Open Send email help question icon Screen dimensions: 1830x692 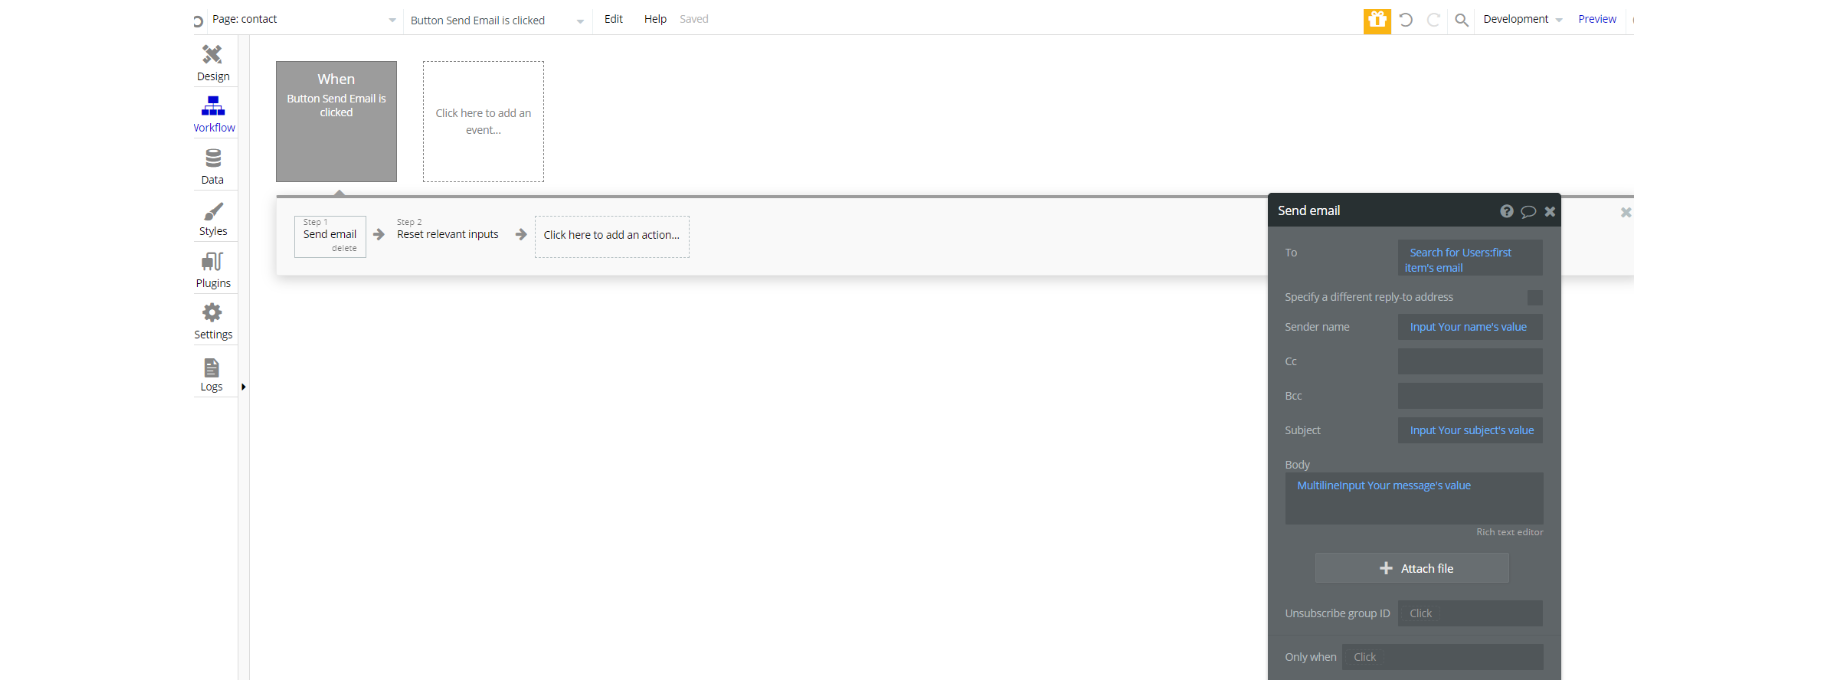coord(1507,211)
